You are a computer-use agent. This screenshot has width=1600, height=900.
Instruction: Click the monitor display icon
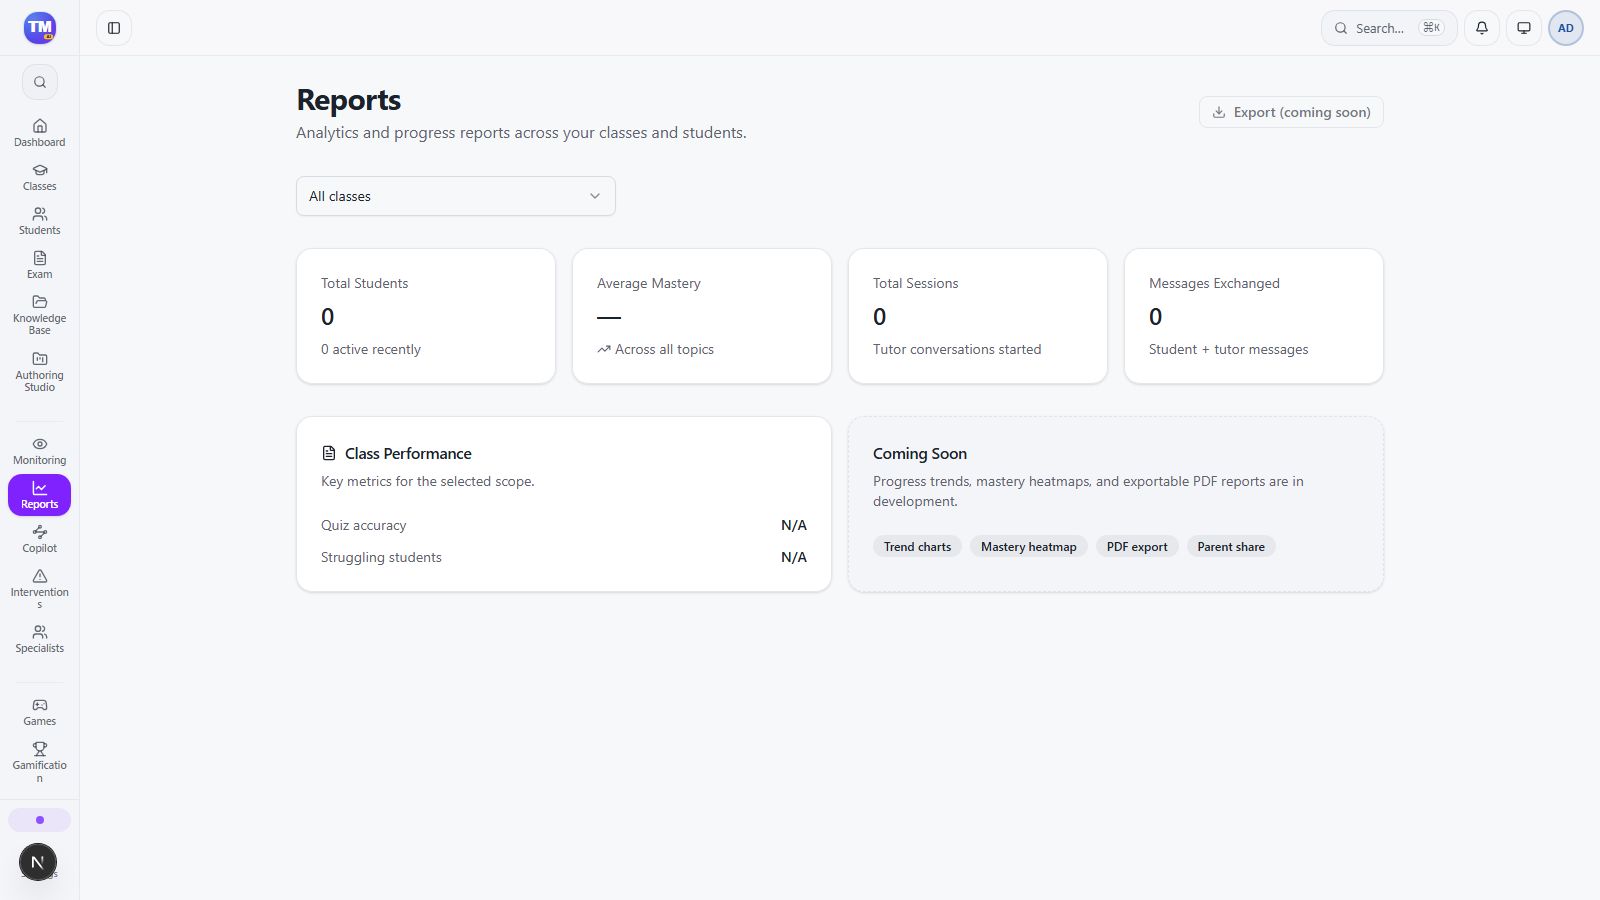click(x=1524, y=28)
